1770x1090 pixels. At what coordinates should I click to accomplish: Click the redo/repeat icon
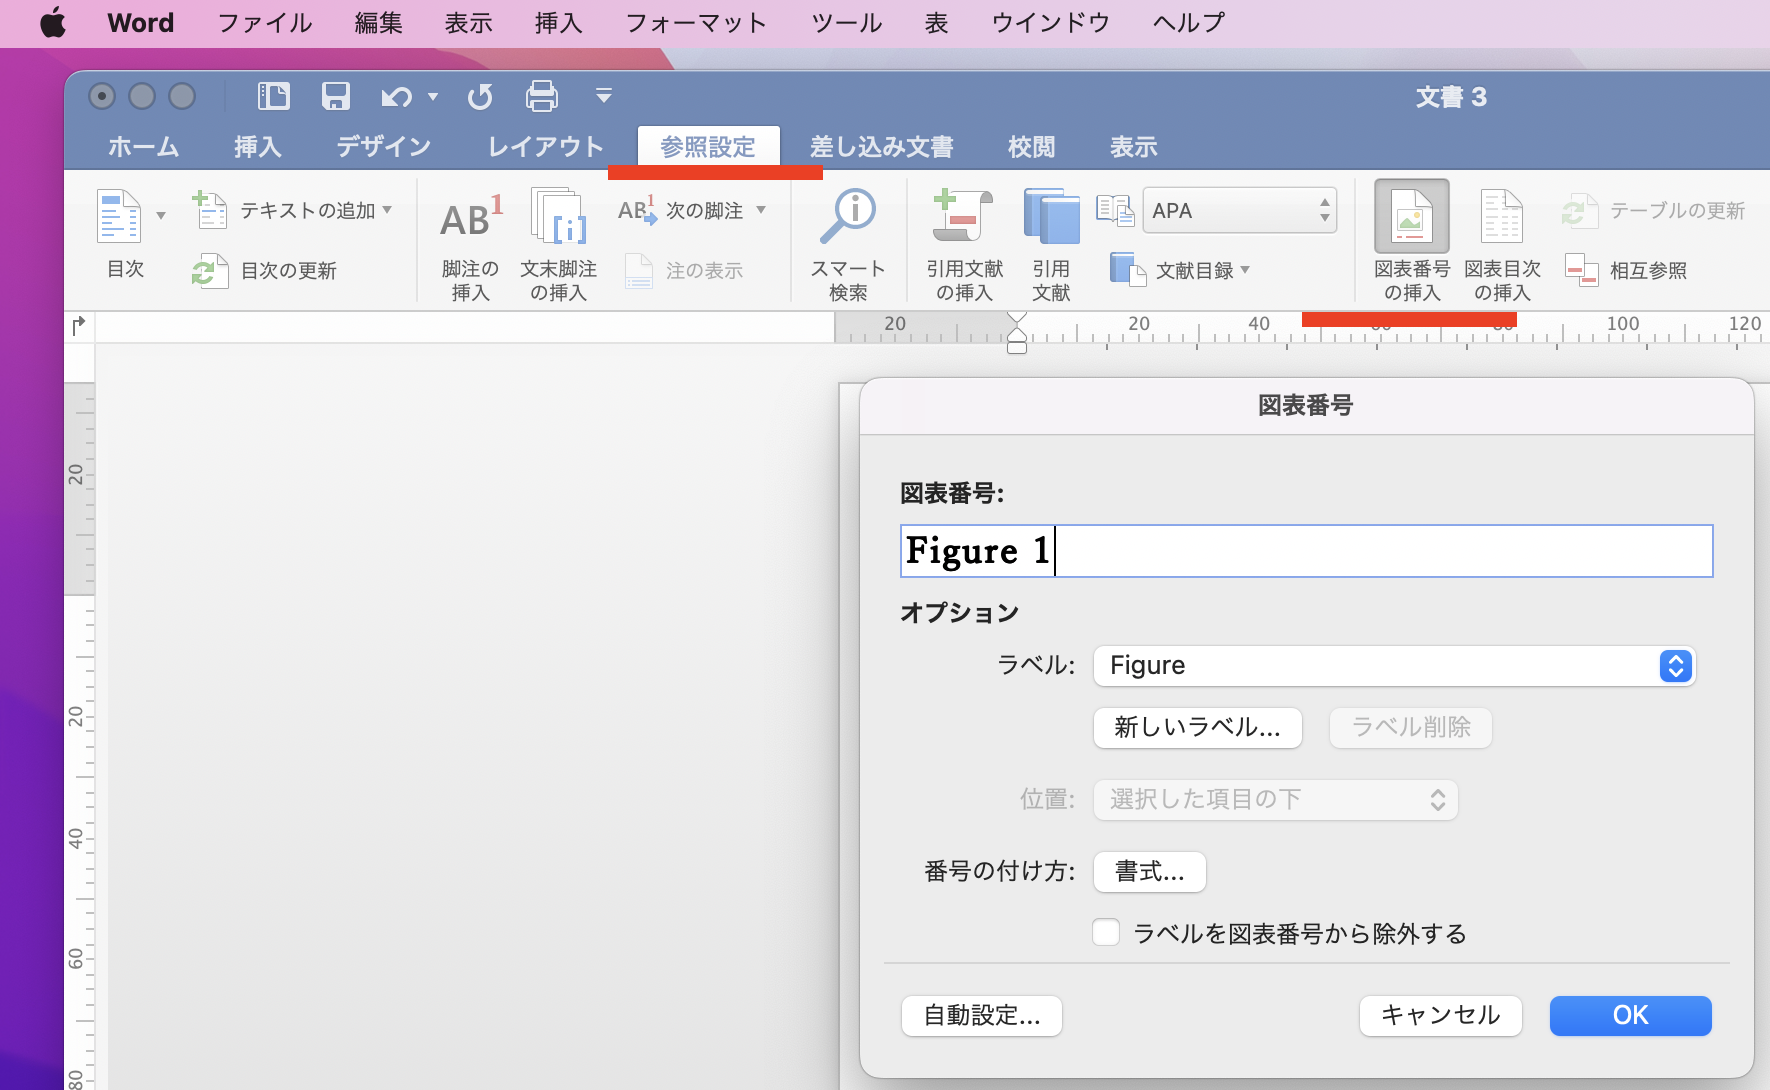[x=480, y=96]
